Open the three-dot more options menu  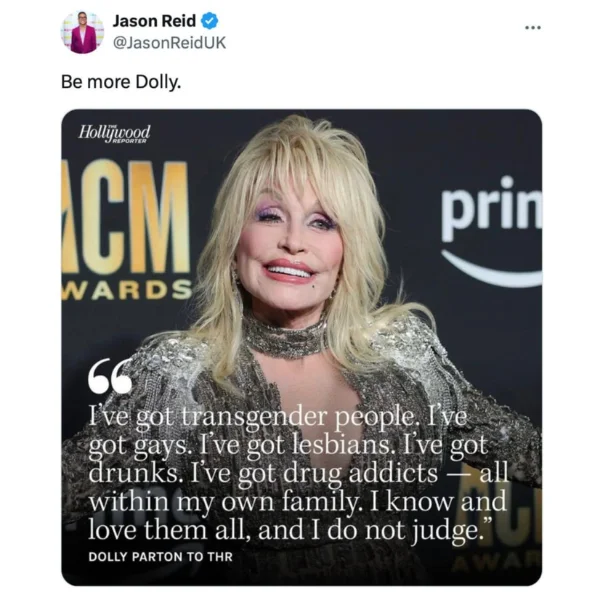coord(533,28)
